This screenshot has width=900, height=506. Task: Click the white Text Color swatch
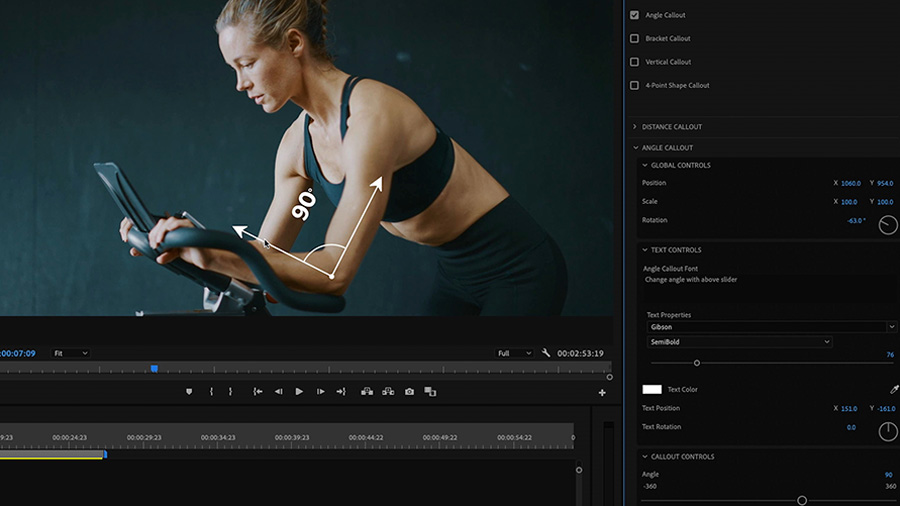point(651,390)
